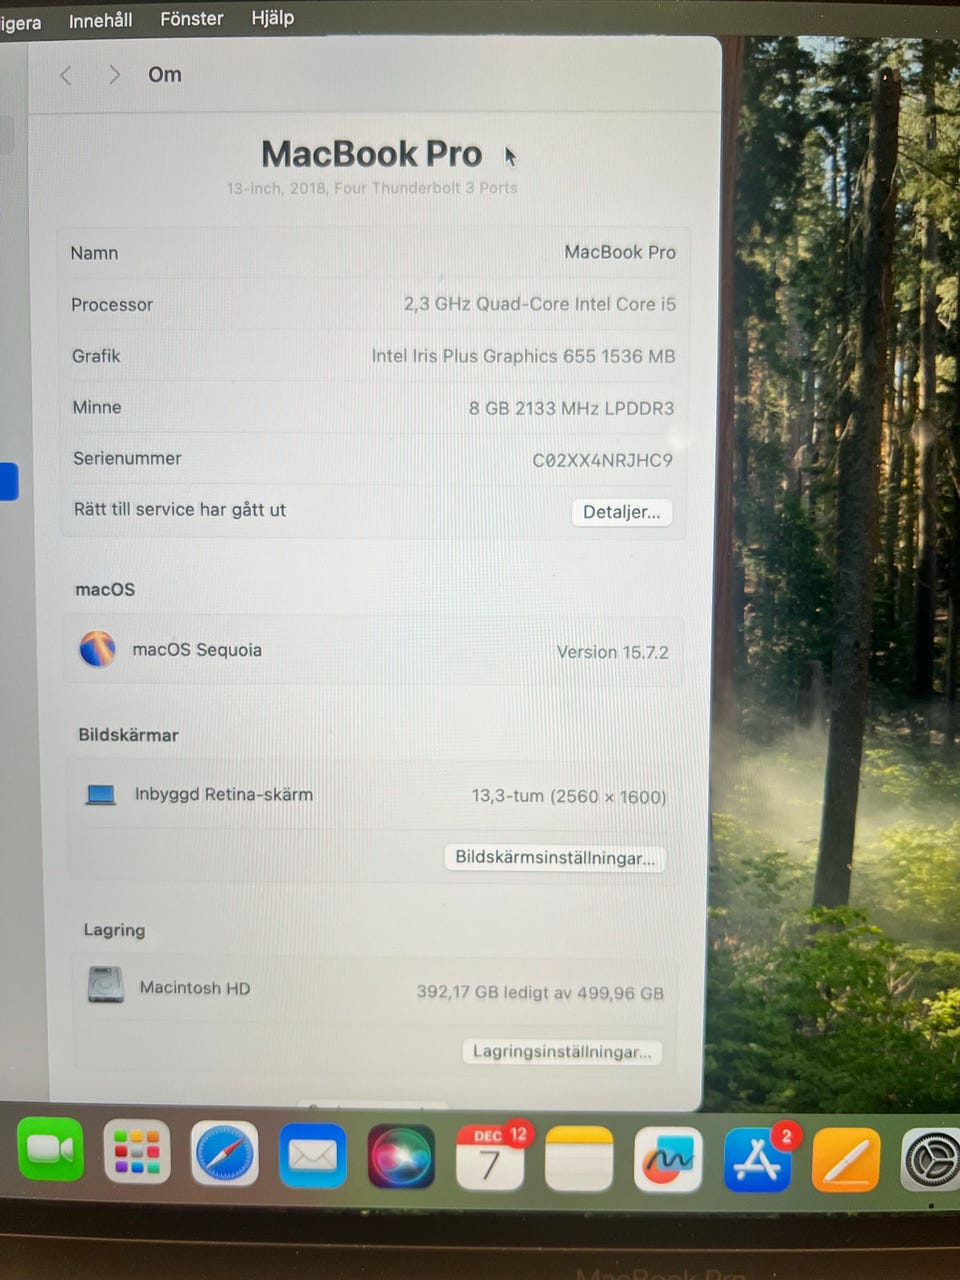960x1280 pixels.
Task: Open Calendar showing Dec 7
Action: (x=490, y=1158)
